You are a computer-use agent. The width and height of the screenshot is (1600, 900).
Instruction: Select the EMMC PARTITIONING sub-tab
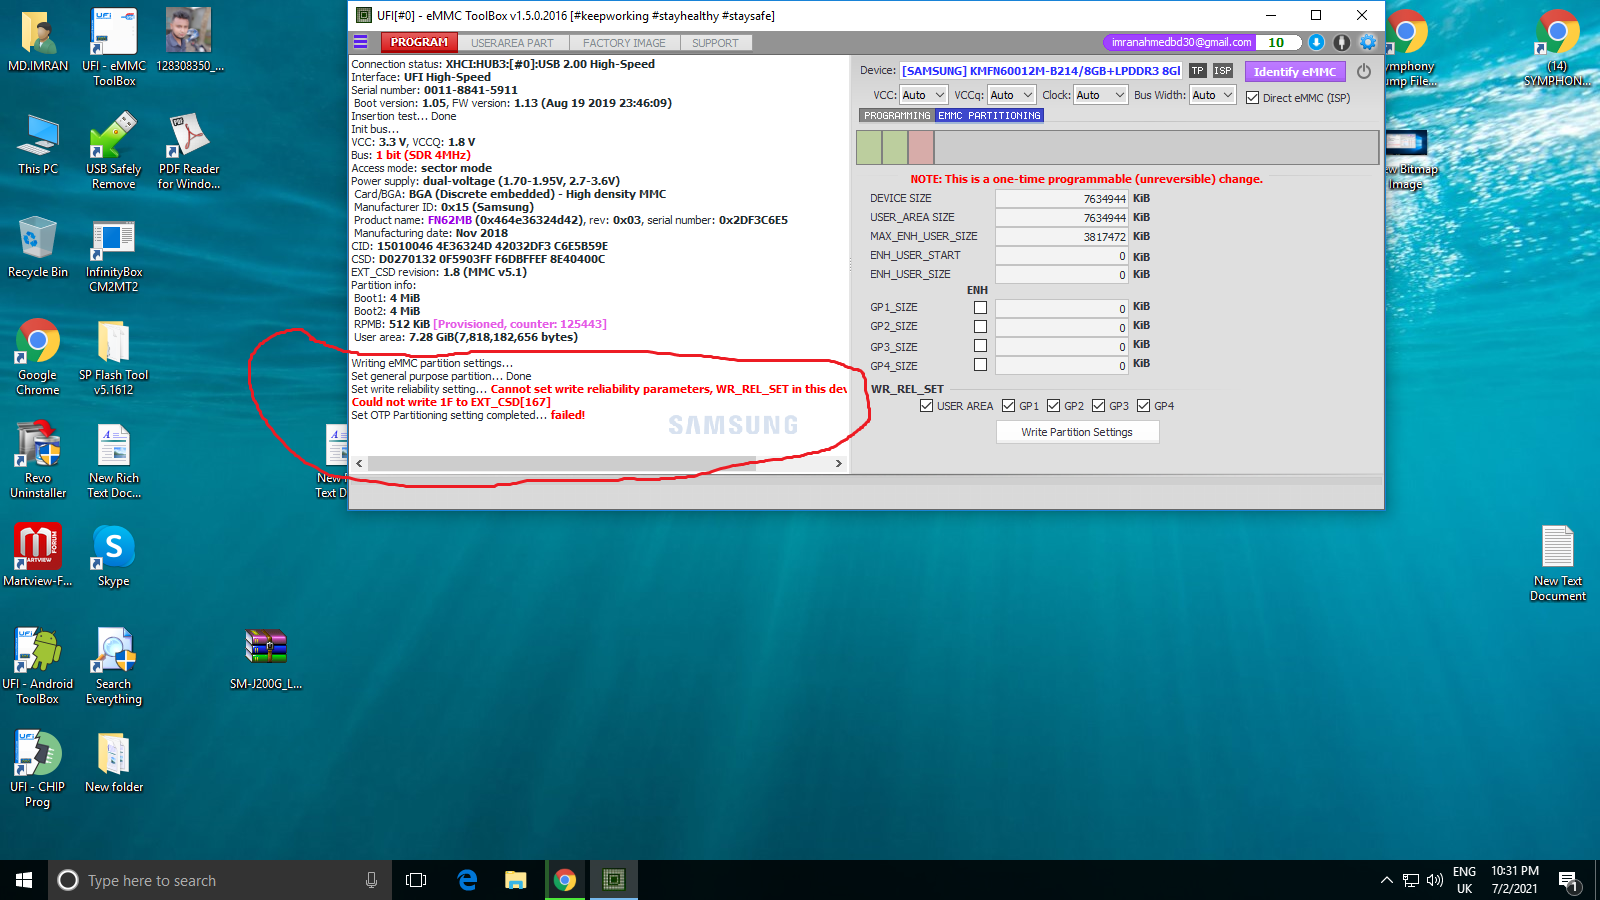tap(990, 116)
